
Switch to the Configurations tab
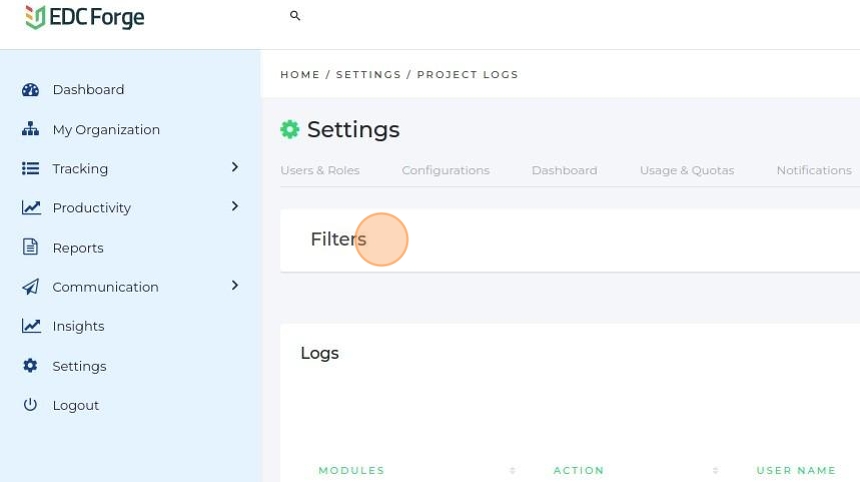pyautogui.click(x=445, y=170)
